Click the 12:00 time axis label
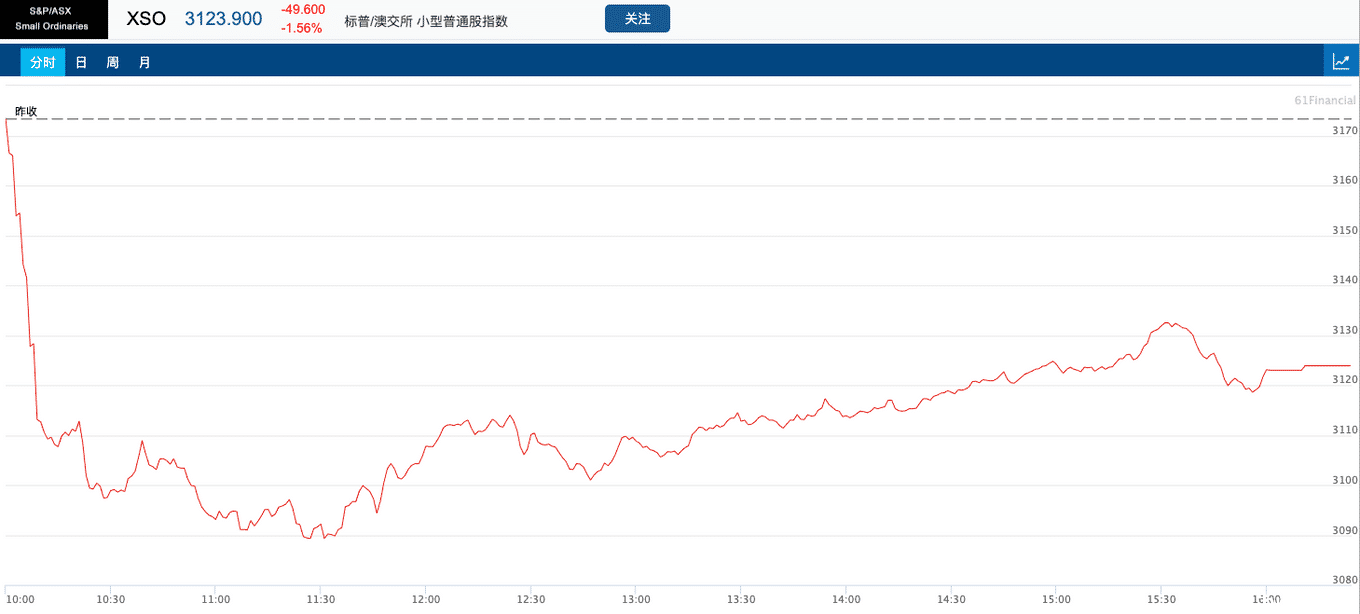Viewport: 1360px width, 614px height. (425, 599)
